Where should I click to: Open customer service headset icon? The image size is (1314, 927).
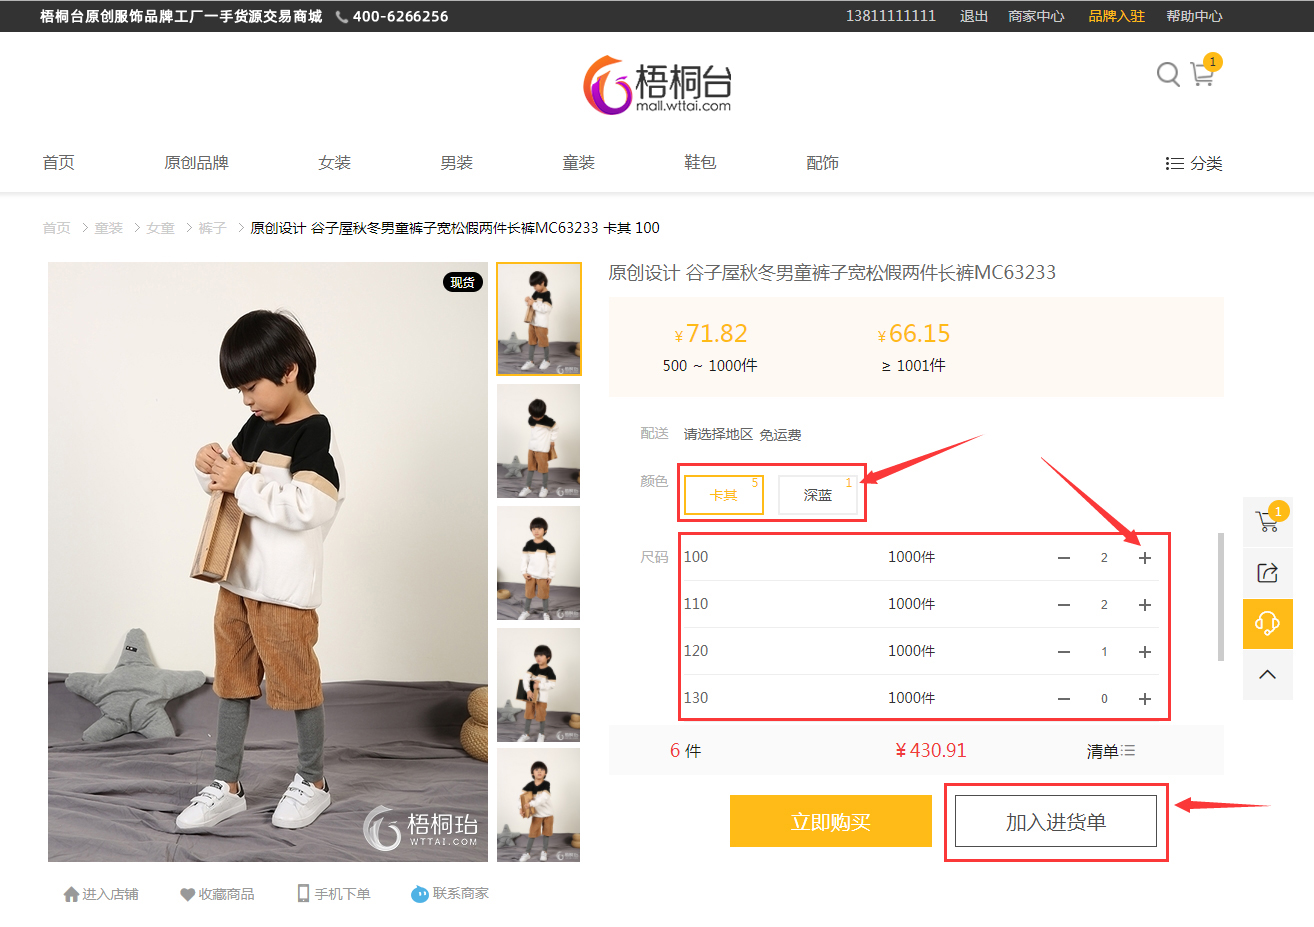(1267, 624)
